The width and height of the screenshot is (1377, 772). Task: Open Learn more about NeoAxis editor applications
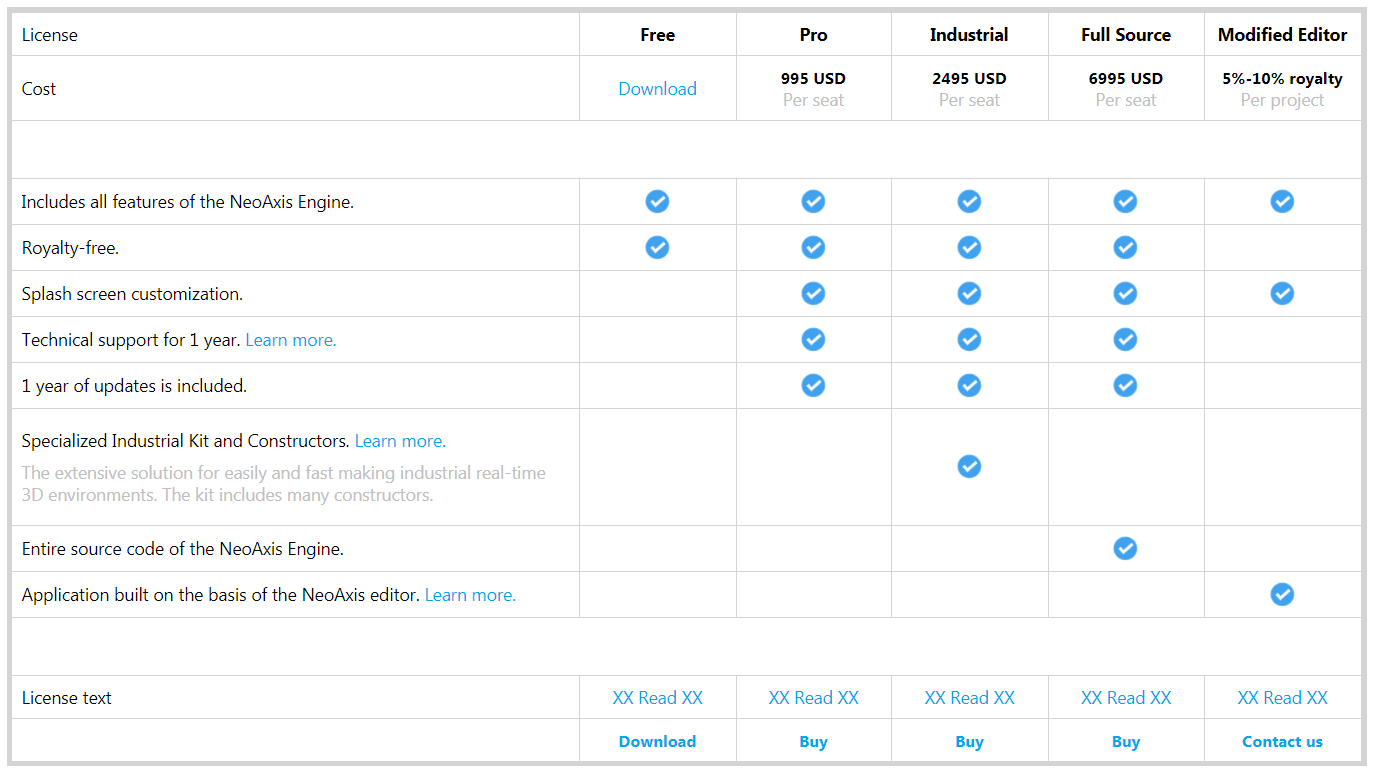pos(470,595)
